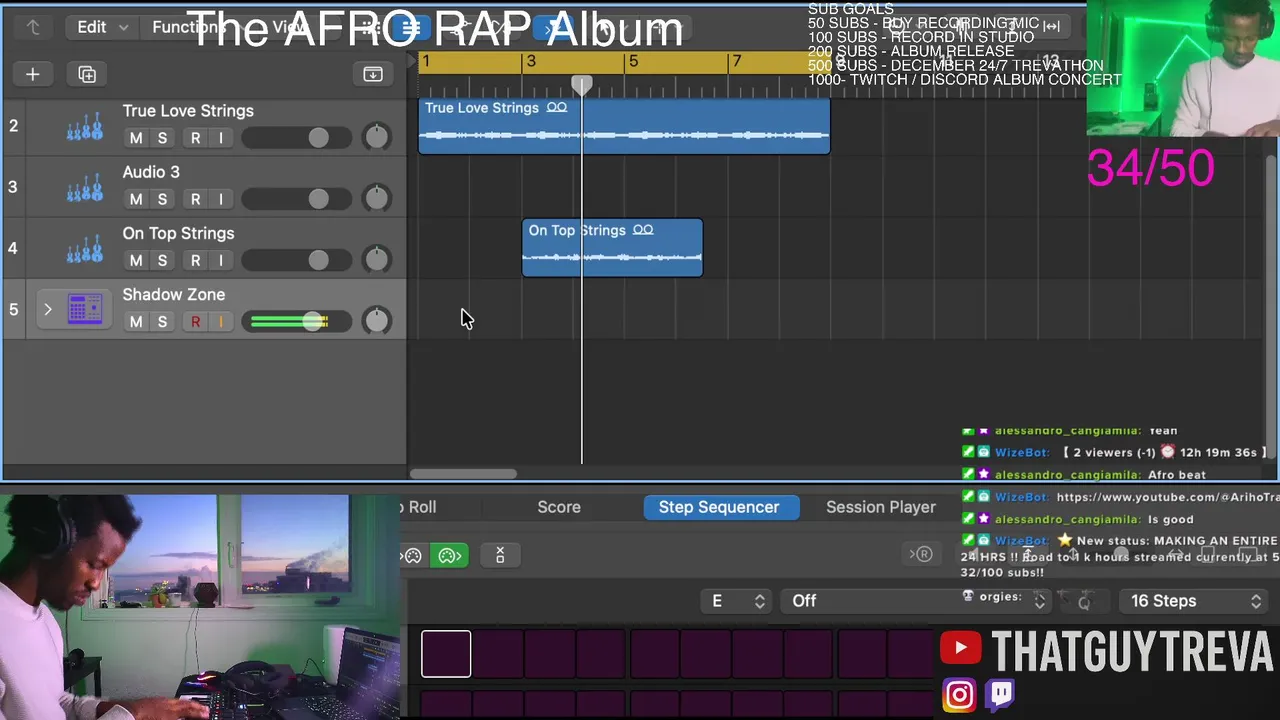Mute the Shadow Zone track
Screen dimensions: 1280x720
136,321
